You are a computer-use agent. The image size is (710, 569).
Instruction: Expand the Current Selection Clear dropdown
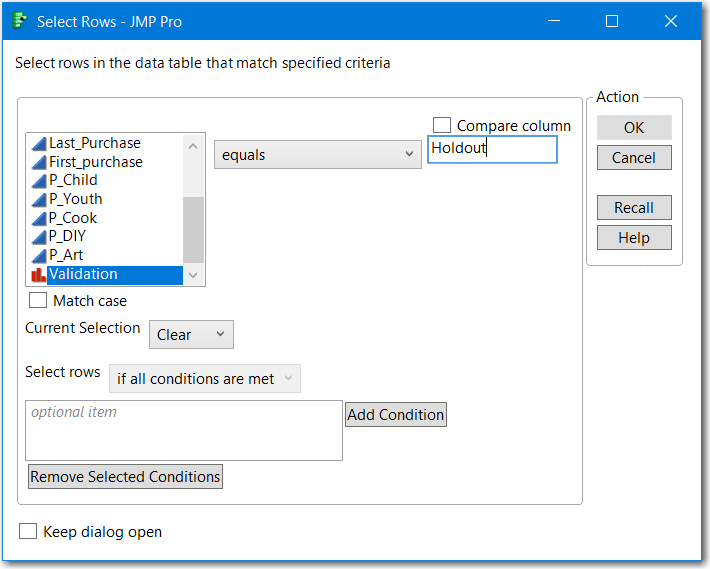191,335
